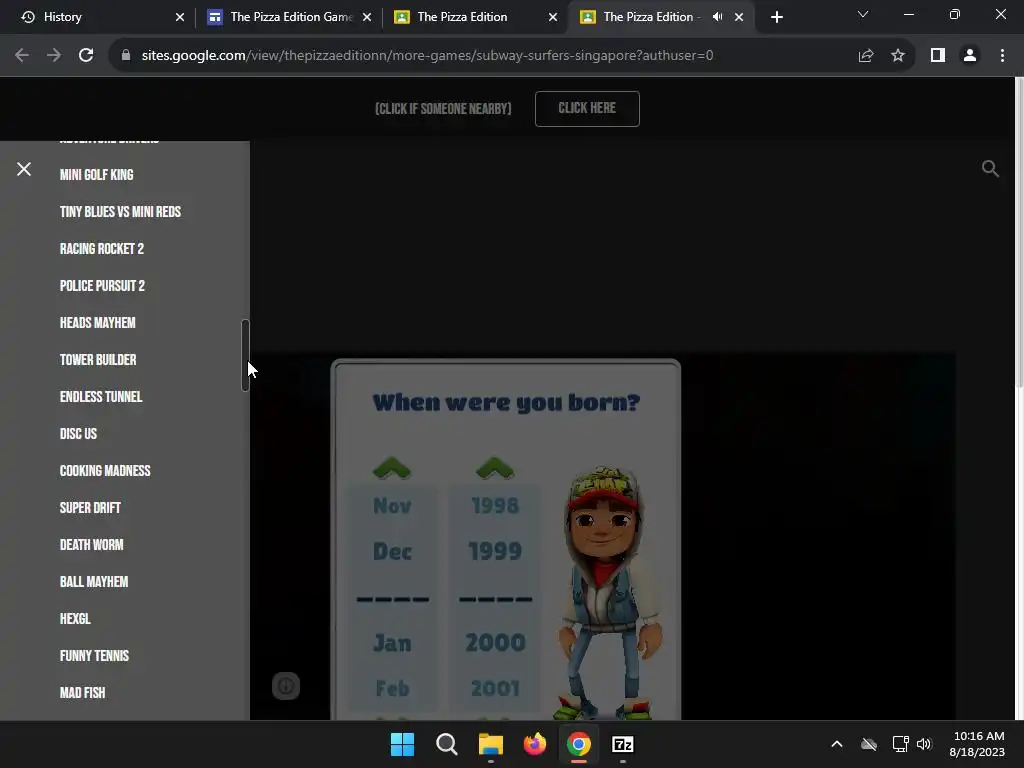Open Windows taskbar search
Screen dimensions: 1024x768
click(x=447, y=744)
